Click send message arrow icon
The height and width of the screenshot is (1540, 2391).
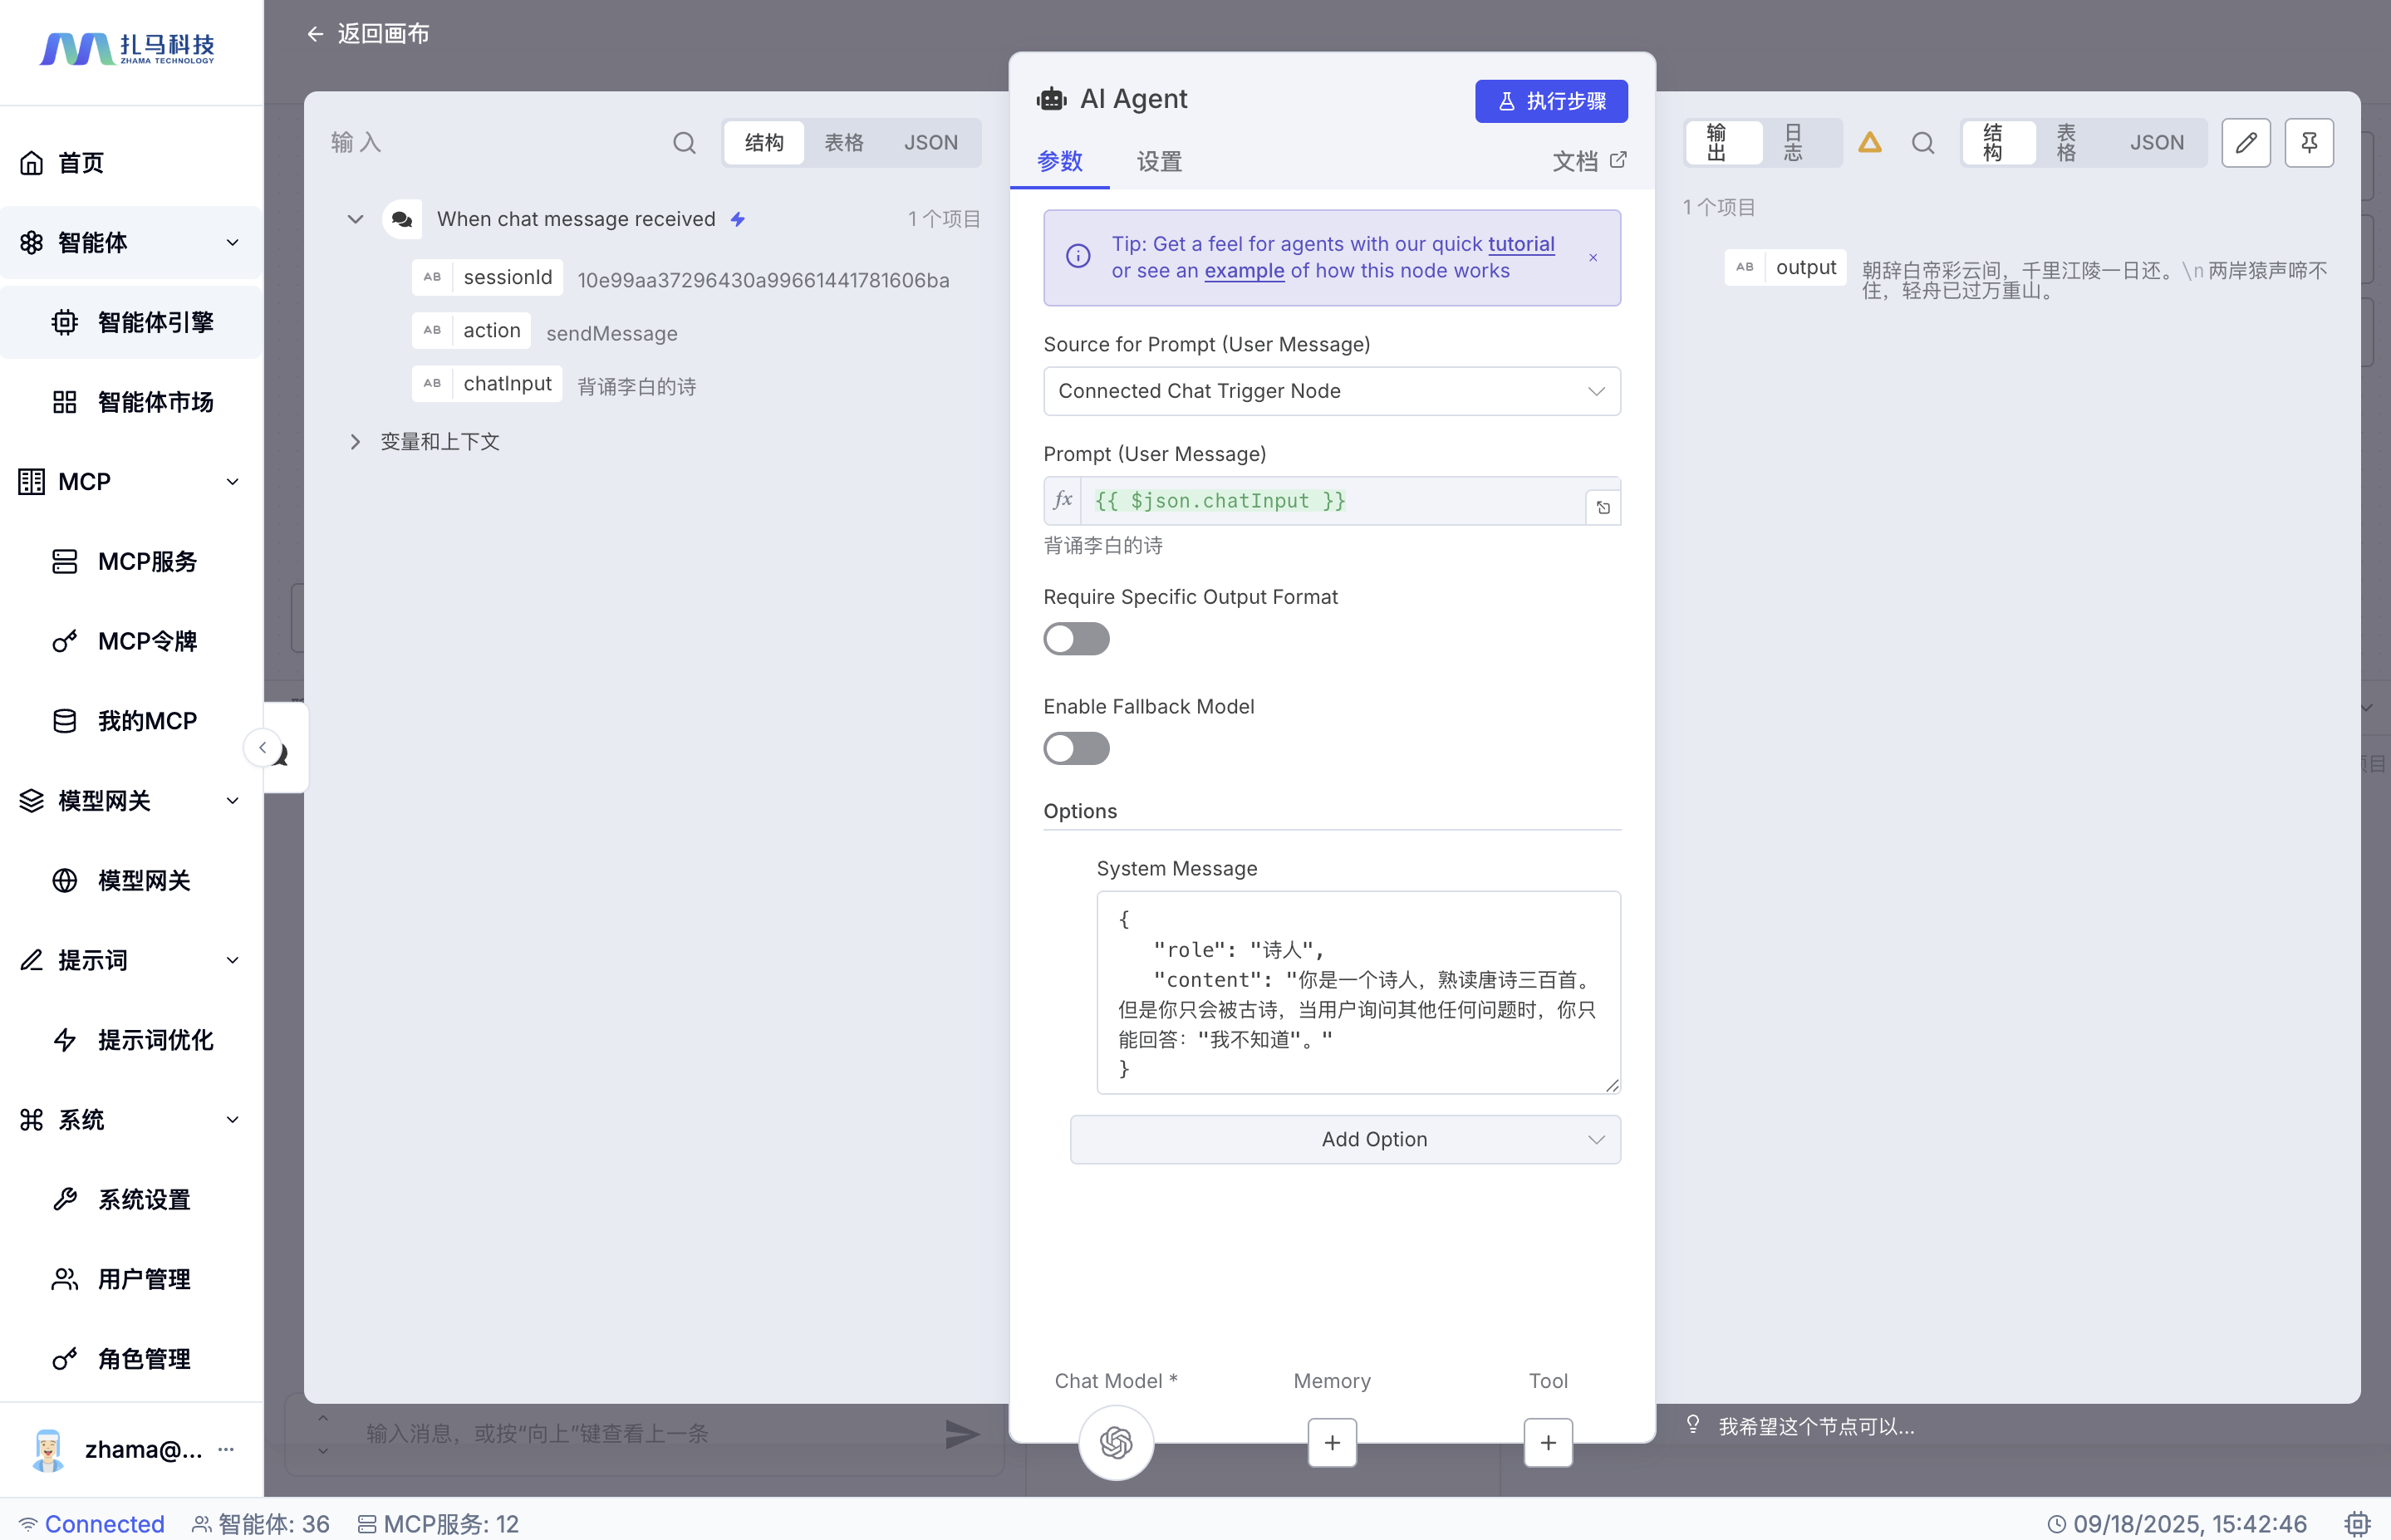961,1433
